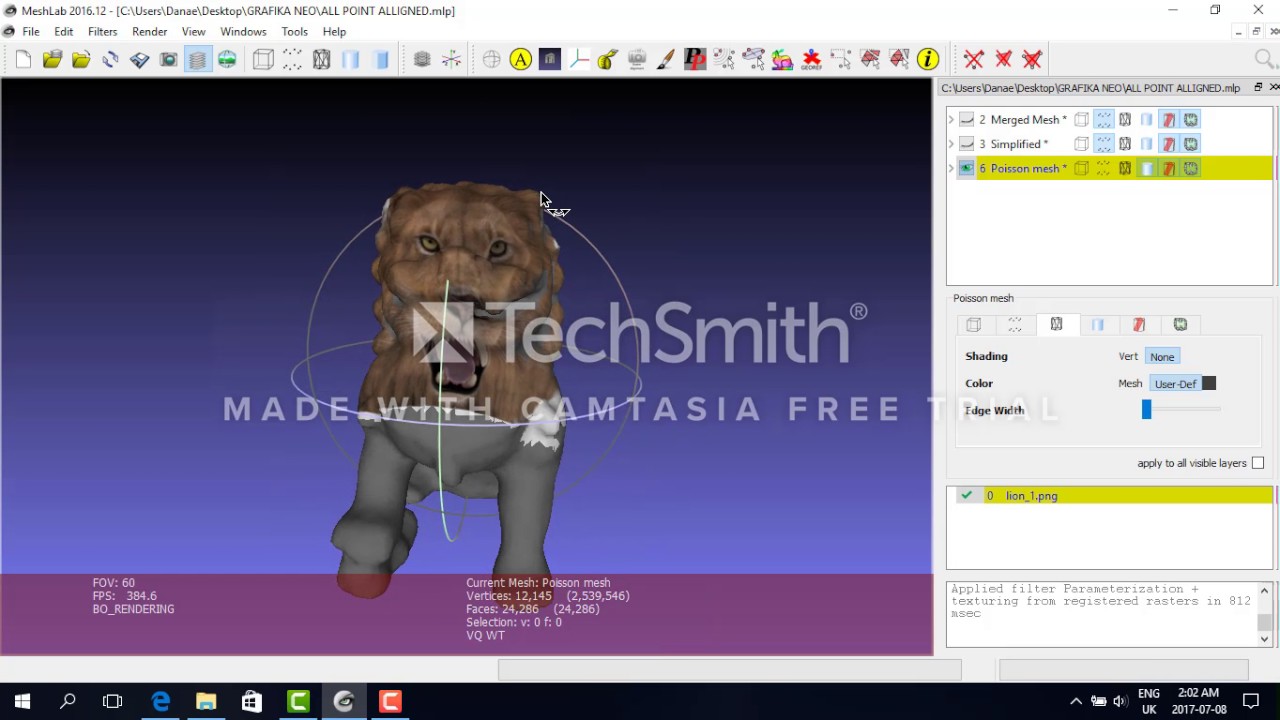Image resolution: width=1280 pixels, height=720 pixels.
Task: Enable wireframe render mode in toolbar
Action: coord(321,60)
